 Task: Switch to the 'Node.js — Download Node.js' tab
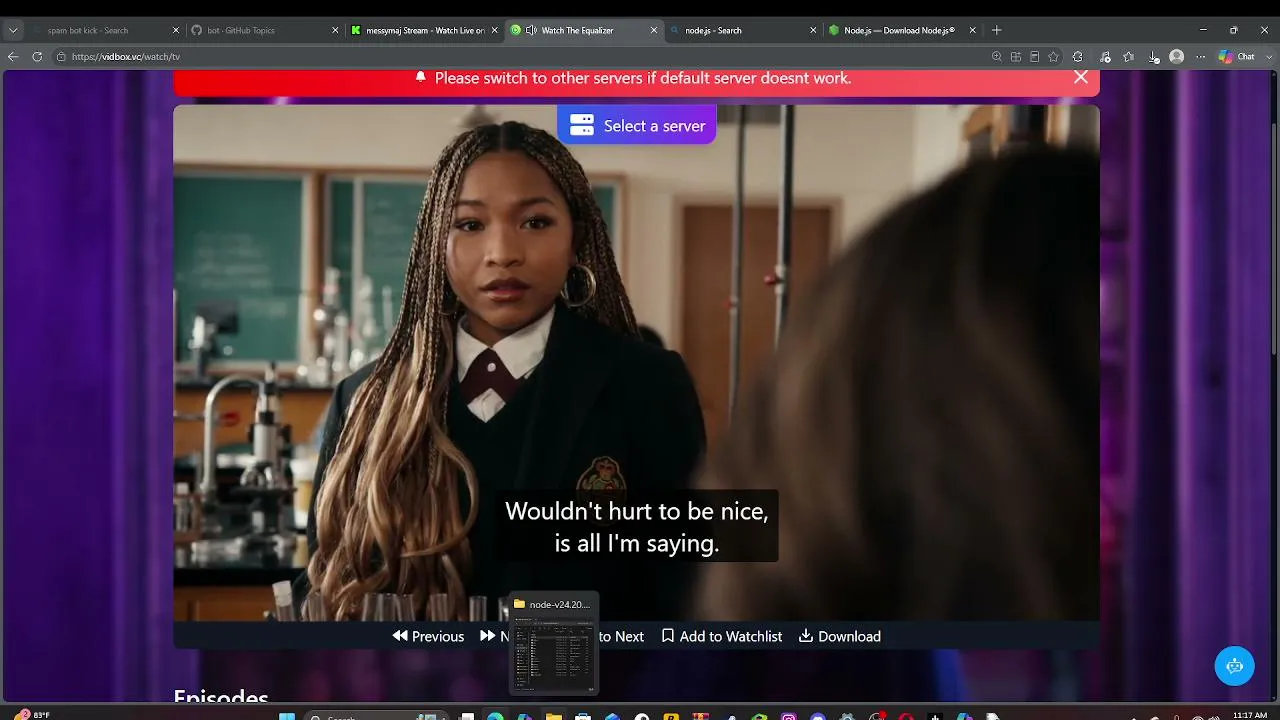click(x=901, y=30)
